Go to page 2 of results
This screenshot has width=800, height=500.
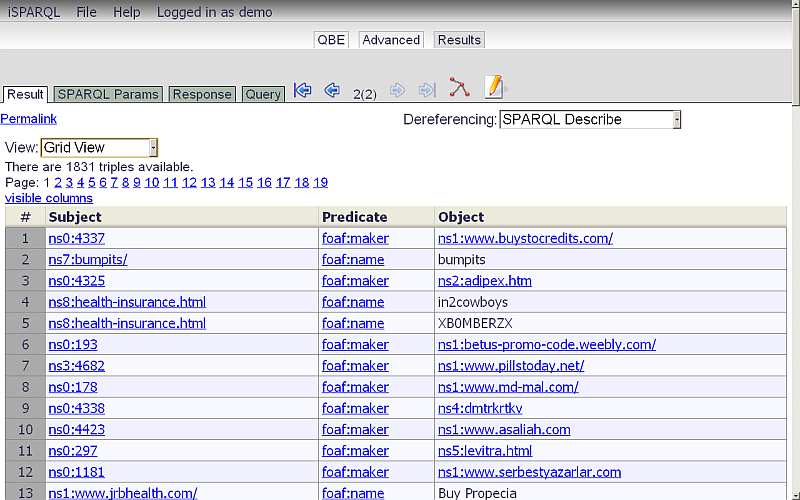[x=58, y=182]
